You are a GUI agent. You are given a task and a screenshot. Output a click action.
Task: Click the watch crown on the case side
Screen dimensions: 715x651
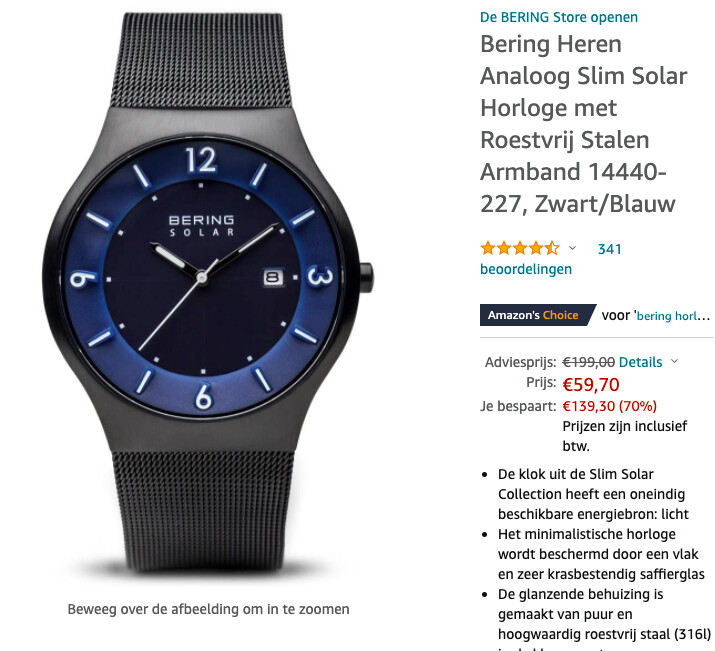pos(366,278)
